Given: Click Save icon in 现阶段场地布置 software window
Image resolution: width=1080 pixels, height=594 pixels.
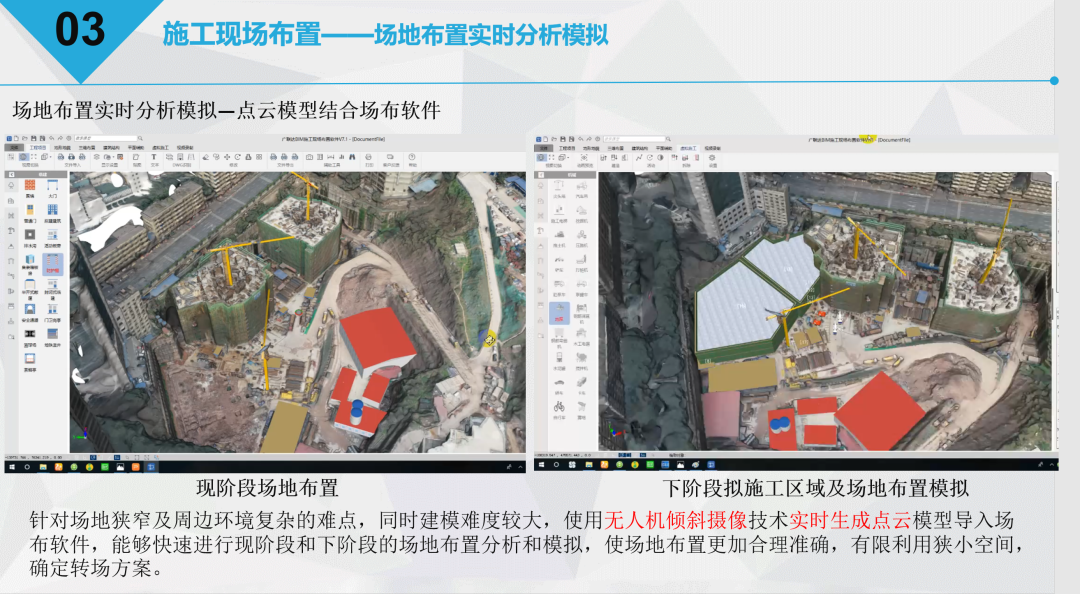Looking at the screenshot, I should pyautogui.click(x=33, y=139).
